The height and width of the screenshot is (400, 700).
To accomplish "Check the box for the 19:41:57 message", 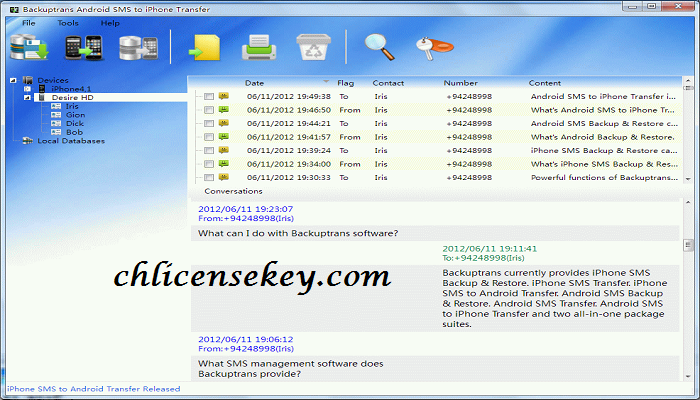I will pos(209,137).
